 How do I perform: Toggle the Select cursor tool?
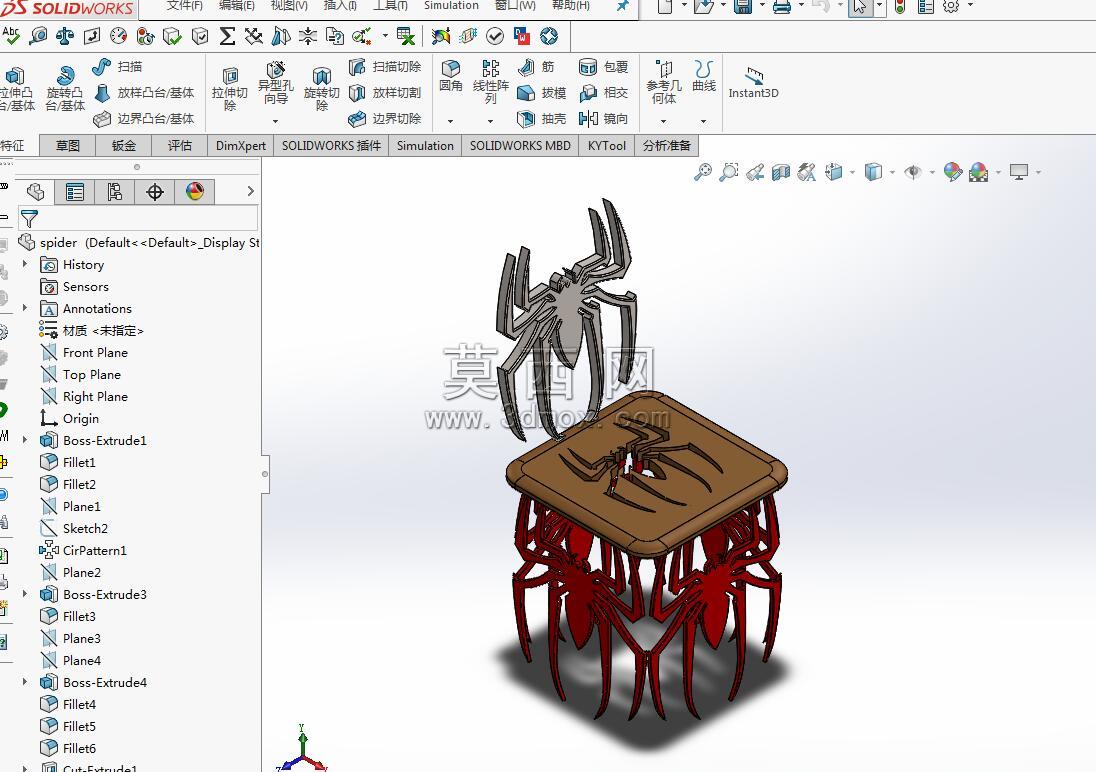860,7
